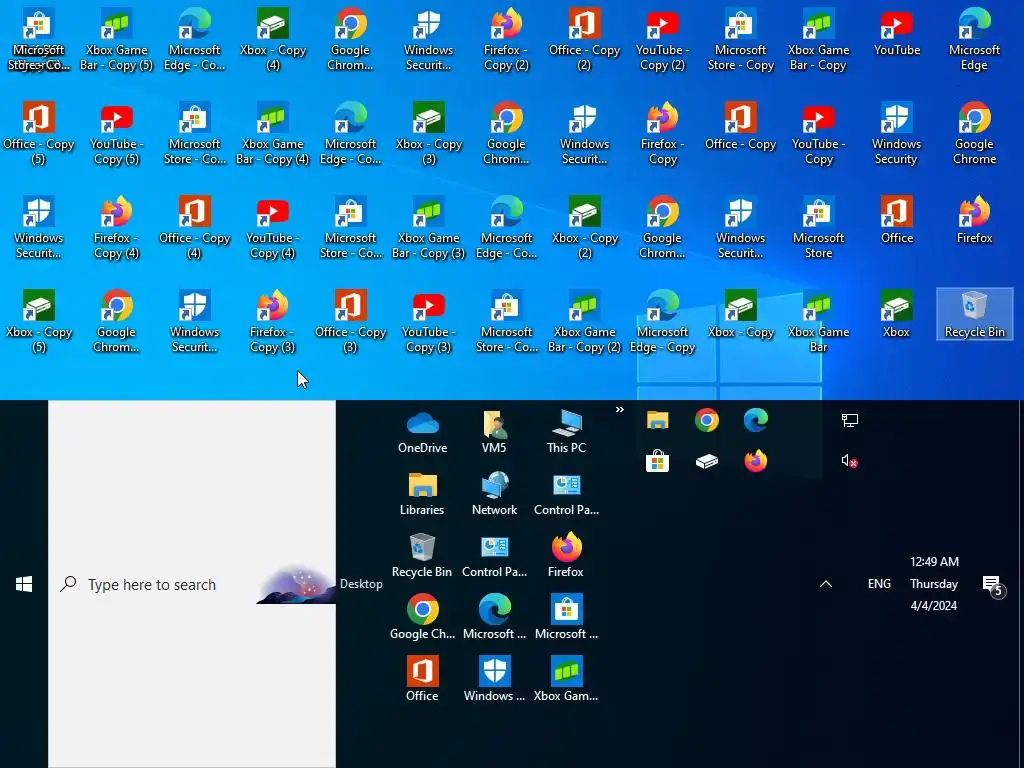Image resolution: width=1024 pixels, height=768 pixels.
Task: Select the Xbox - Copy (2) desktop icon
Action: pos(584,229)
